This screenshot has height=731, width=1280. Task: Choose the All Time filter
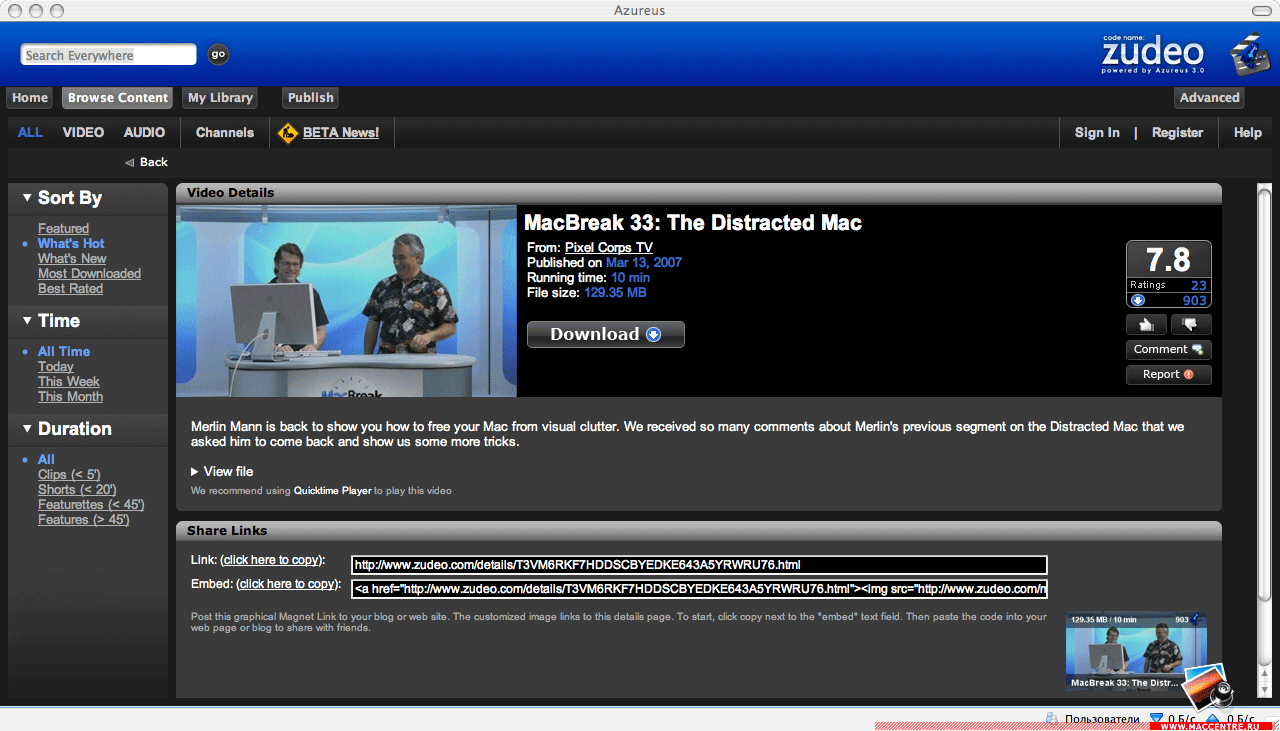coord(64,351)
